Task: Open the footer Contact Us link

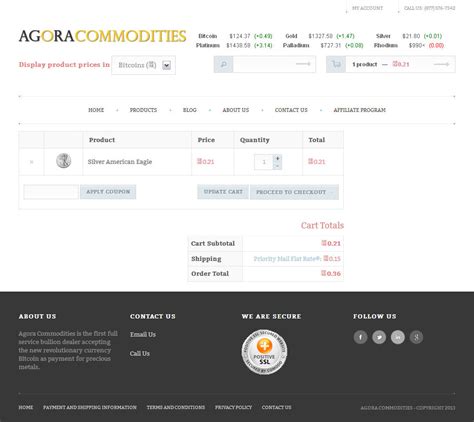Action: (276, 407)
